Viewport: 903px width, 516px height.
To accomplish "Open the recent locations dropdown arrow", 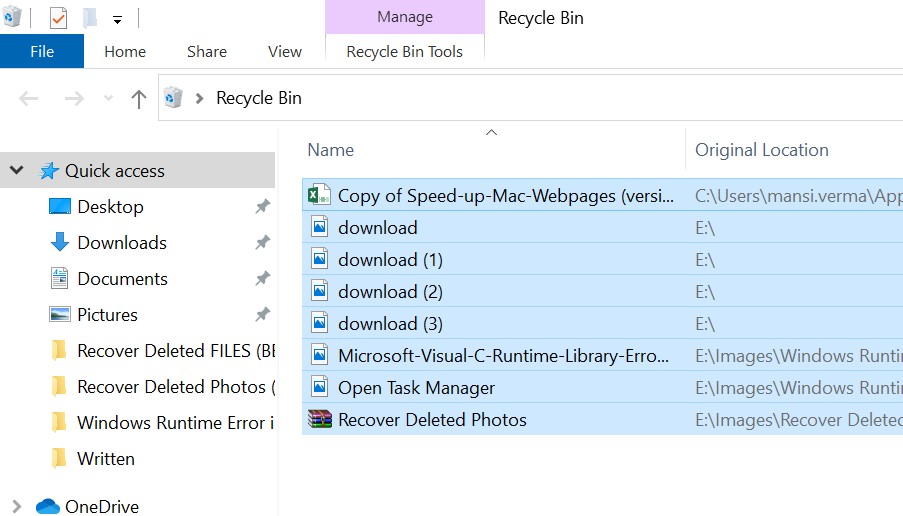I will (x=108, y=98).
